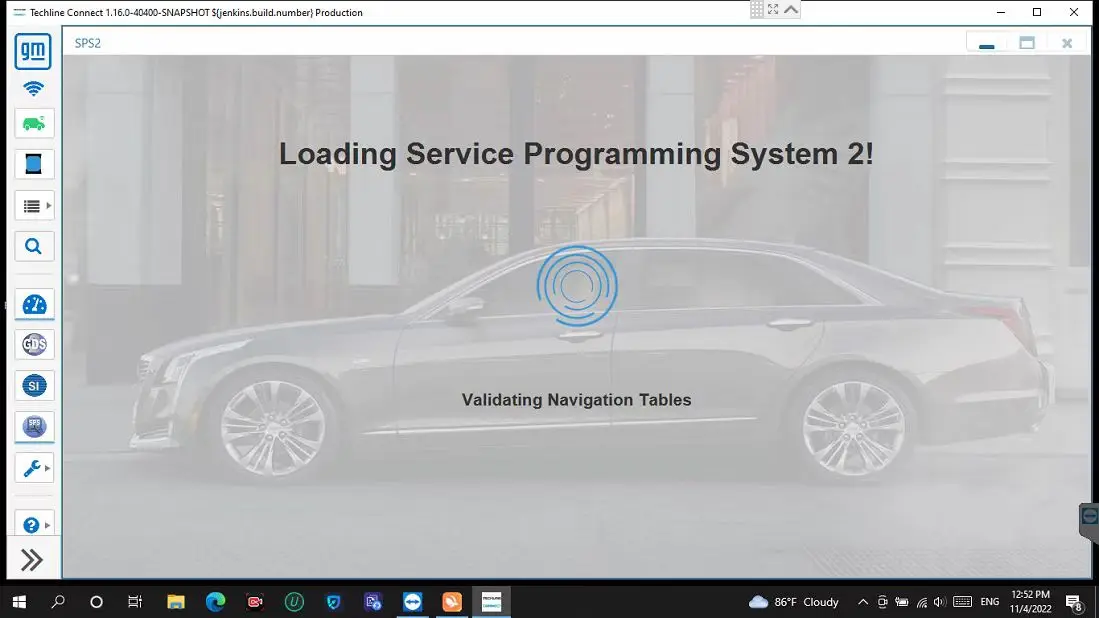Screen dimensions: 1099x618
Task: Open the volume control in system tray
Action: tap(940, 602)
